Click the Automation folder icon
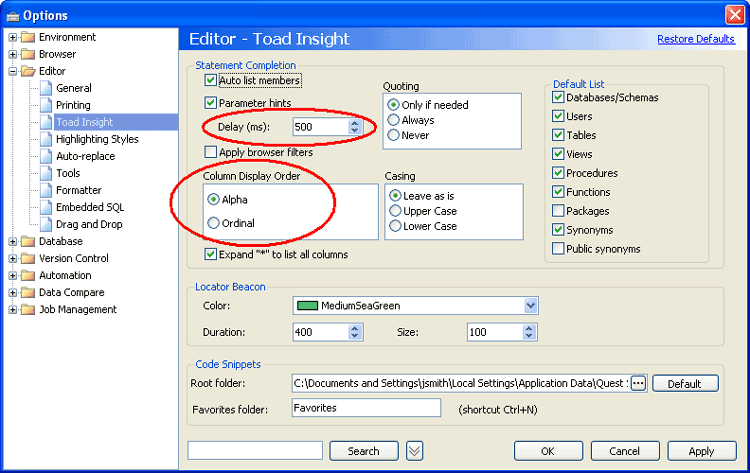Screen dimensions: 750x473 coord(28,275)
